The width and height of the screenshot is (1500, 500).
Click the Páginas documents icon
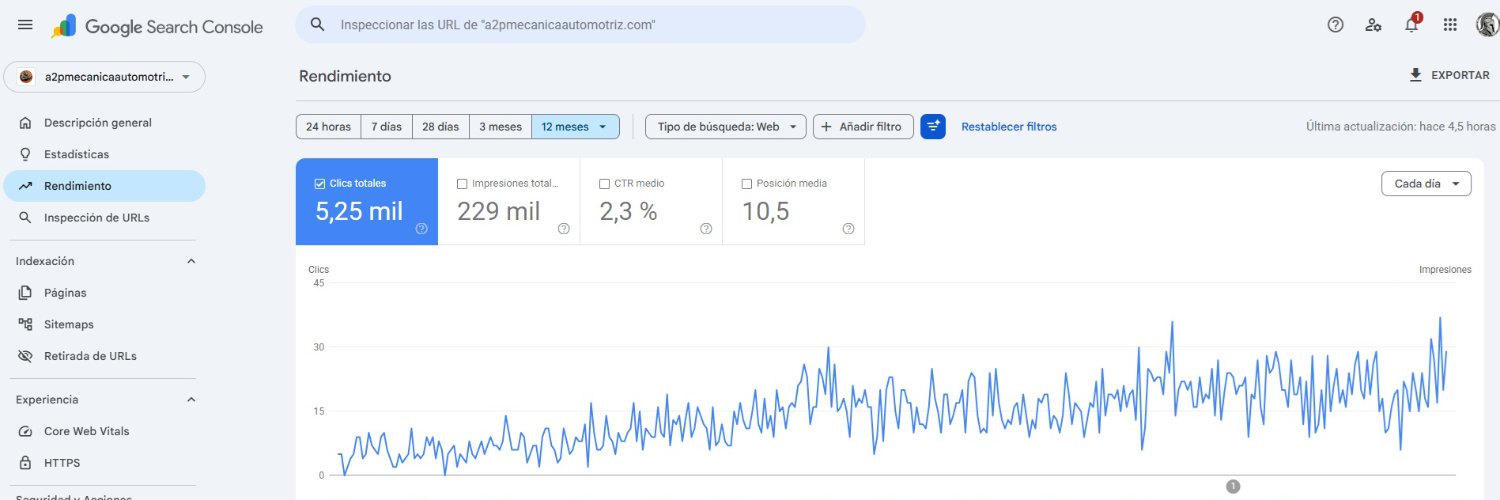(25, 293)
